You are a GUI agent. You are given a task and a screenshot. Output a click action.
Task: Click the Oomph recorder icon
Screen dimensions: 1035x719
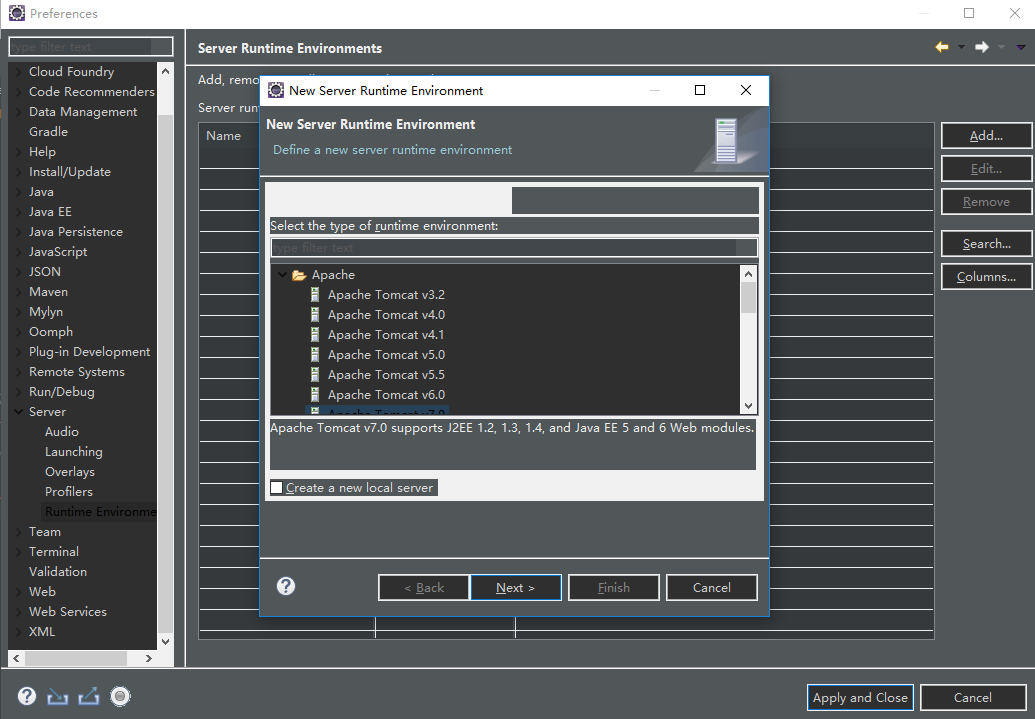coord(120,696)
